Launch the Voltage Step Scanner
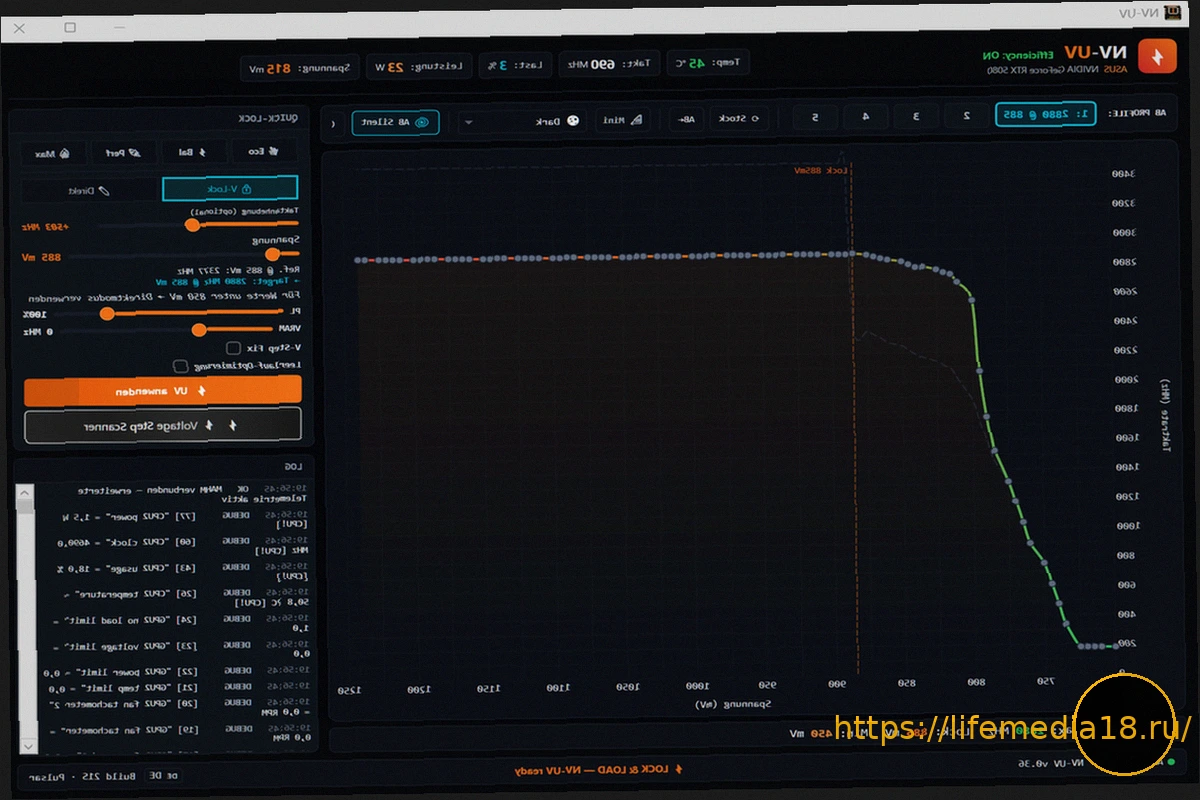 pos(163,425)
